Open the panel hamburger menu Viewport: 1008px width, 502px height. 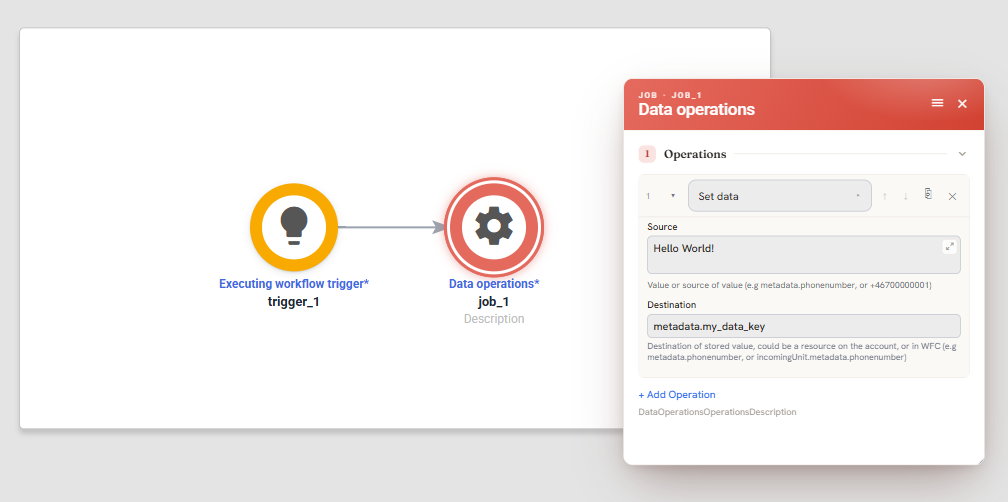point(937,103)
